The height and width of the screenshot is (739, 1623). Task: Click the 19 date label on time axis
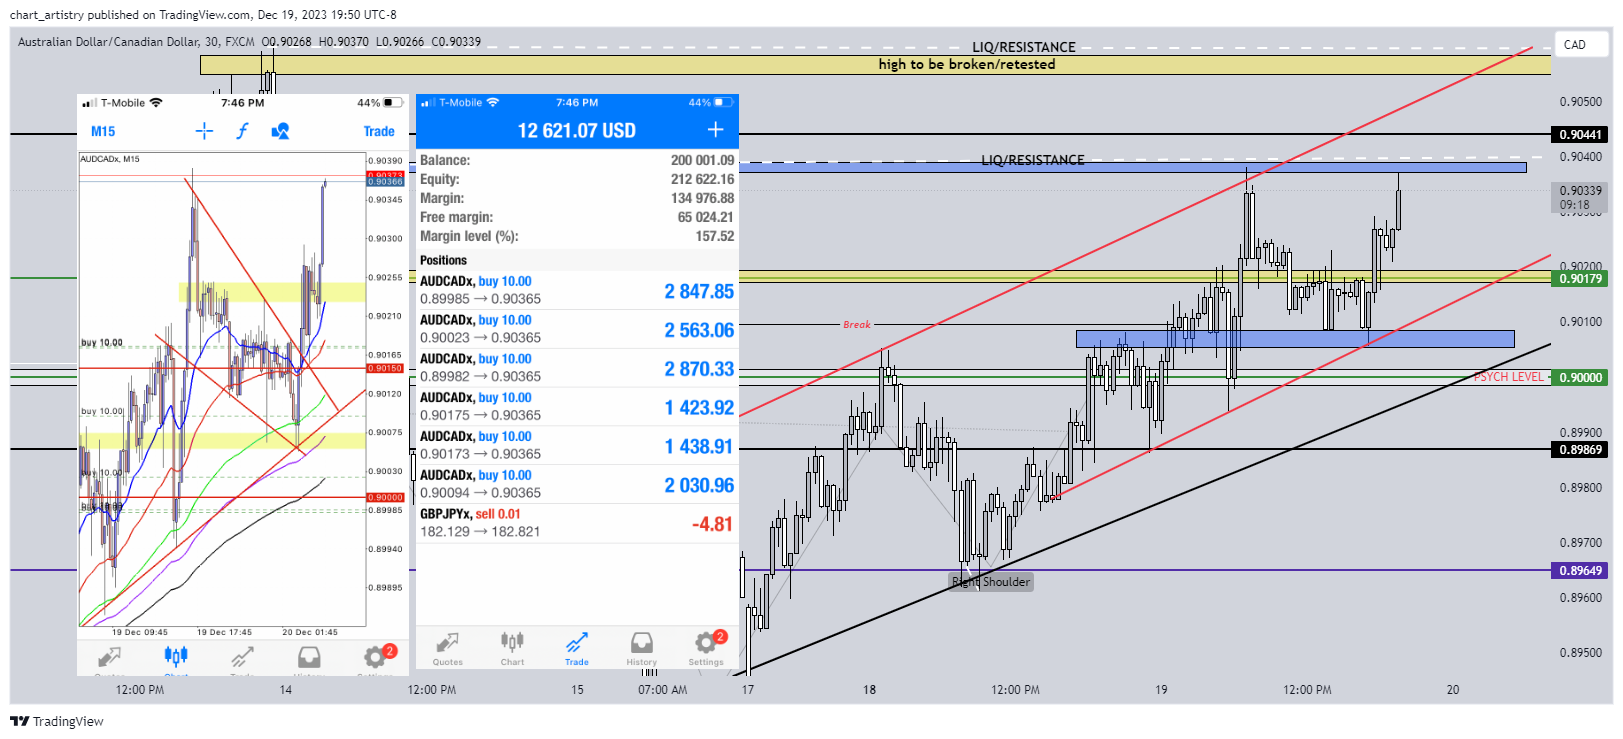click(x=1161, y=690)
